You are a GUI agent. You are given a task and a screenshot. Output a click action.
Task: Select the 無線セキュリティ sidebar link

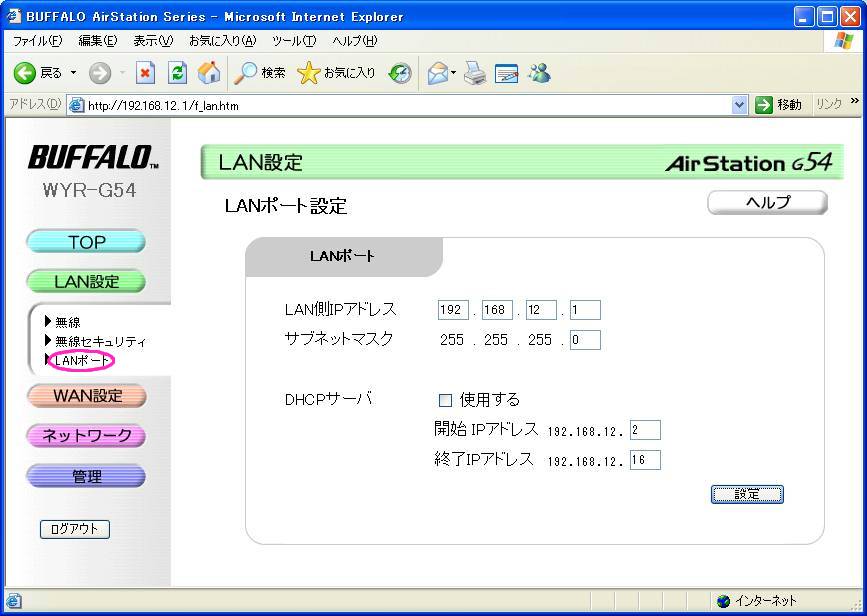(x=100, y=341)
